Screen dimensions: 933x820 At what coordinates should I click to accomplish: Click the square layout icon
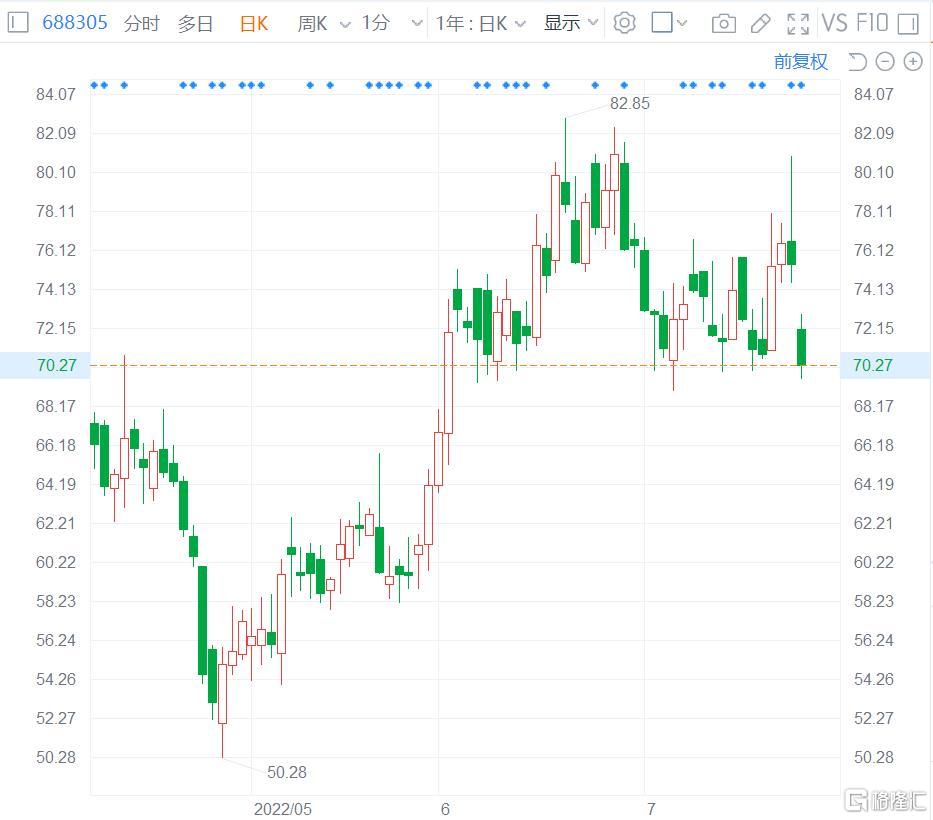pyautogui.click(x=662, y=23)
